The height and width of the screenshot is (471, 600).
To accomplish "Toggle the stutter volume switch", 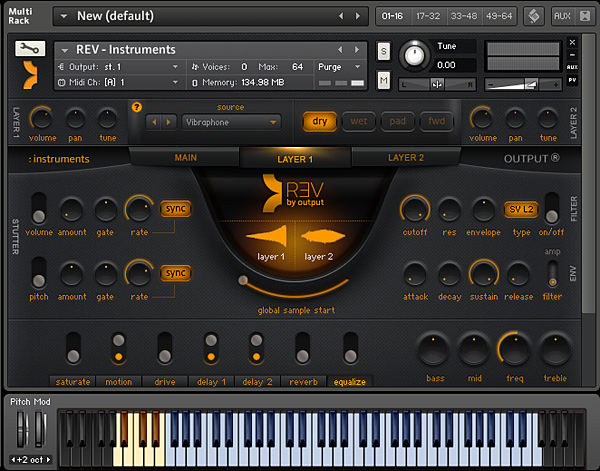I will [x=39, y=208].
